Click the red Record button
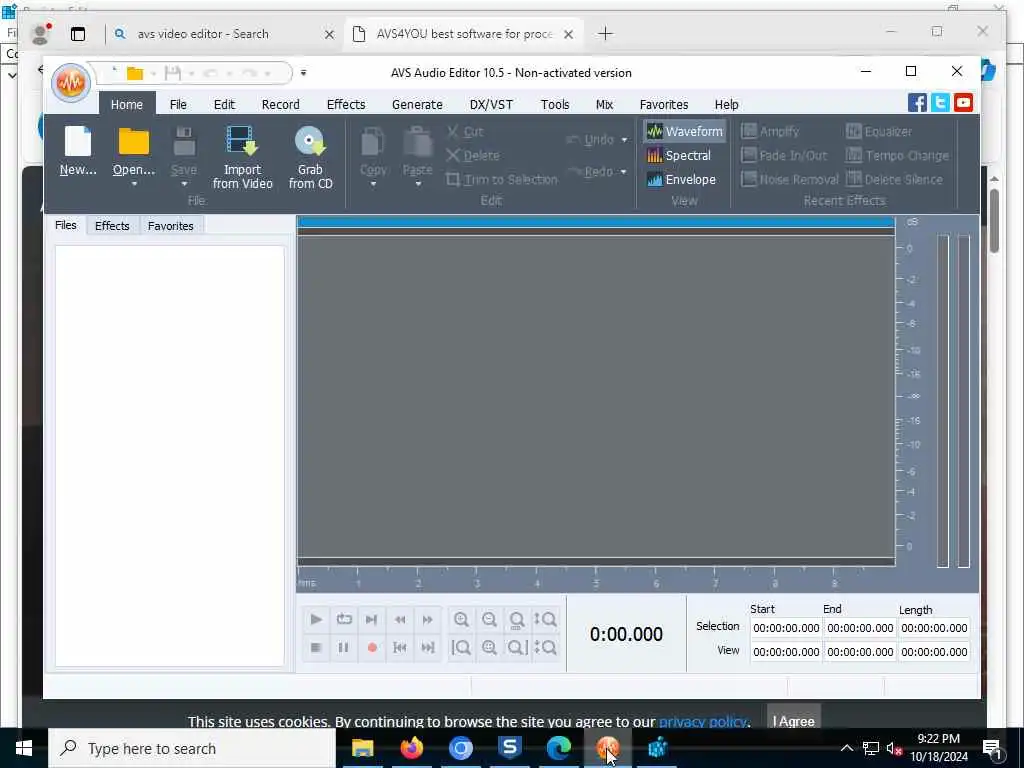The image size is (1024, 768). (x=372, y=647)
